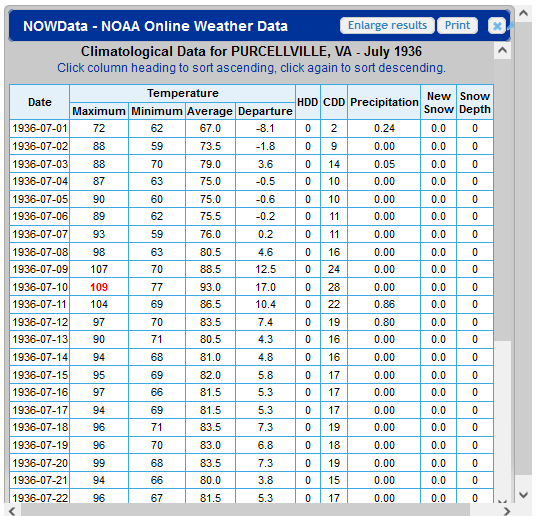Sort by the Precipitation column heading

tap(384, 102)
